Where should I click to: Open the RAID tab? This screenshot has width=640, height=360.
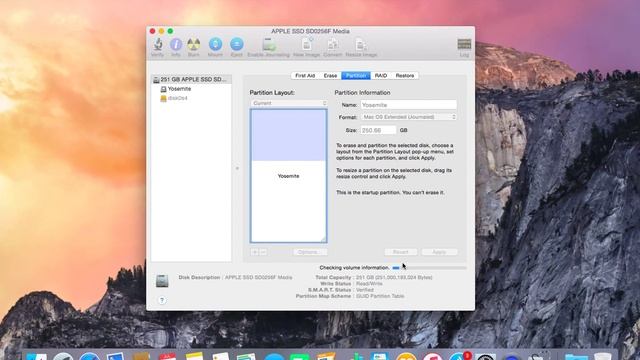tap(381, 76)
